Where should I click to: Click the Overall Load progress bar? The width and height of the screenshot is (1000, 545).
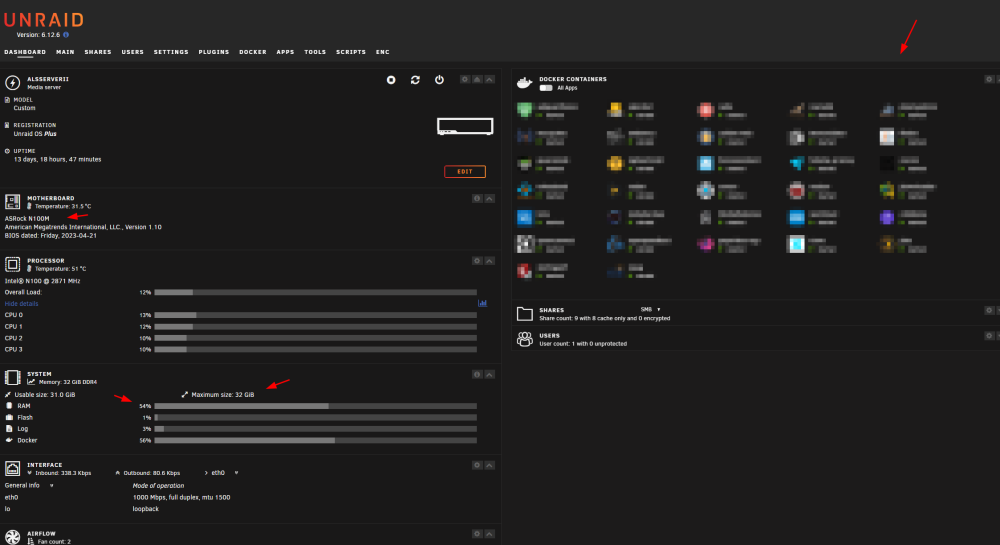(316, 293)
